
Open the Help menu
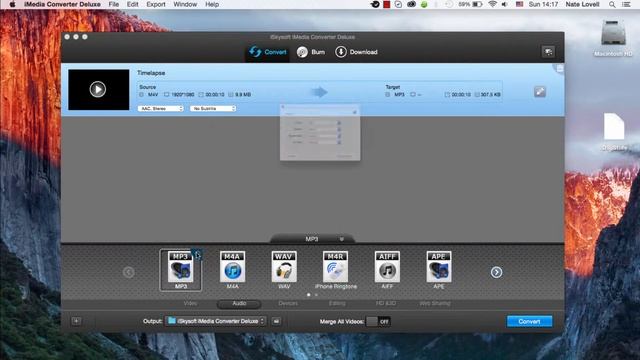(x=212, y=4)
